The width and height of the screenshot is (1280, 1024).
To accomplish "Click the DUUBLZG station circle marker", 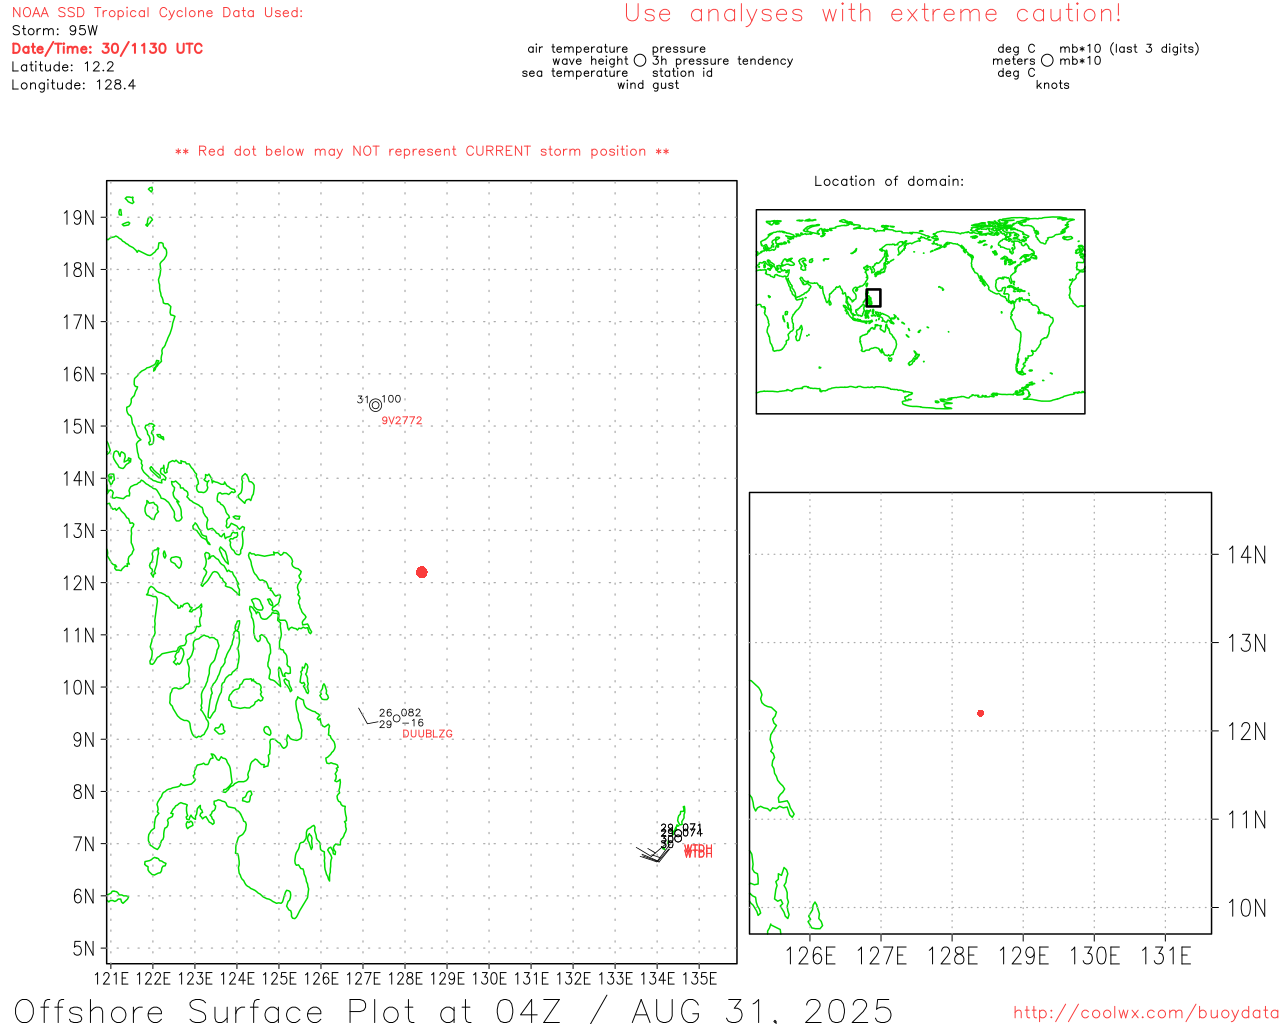I will (396, 718).
